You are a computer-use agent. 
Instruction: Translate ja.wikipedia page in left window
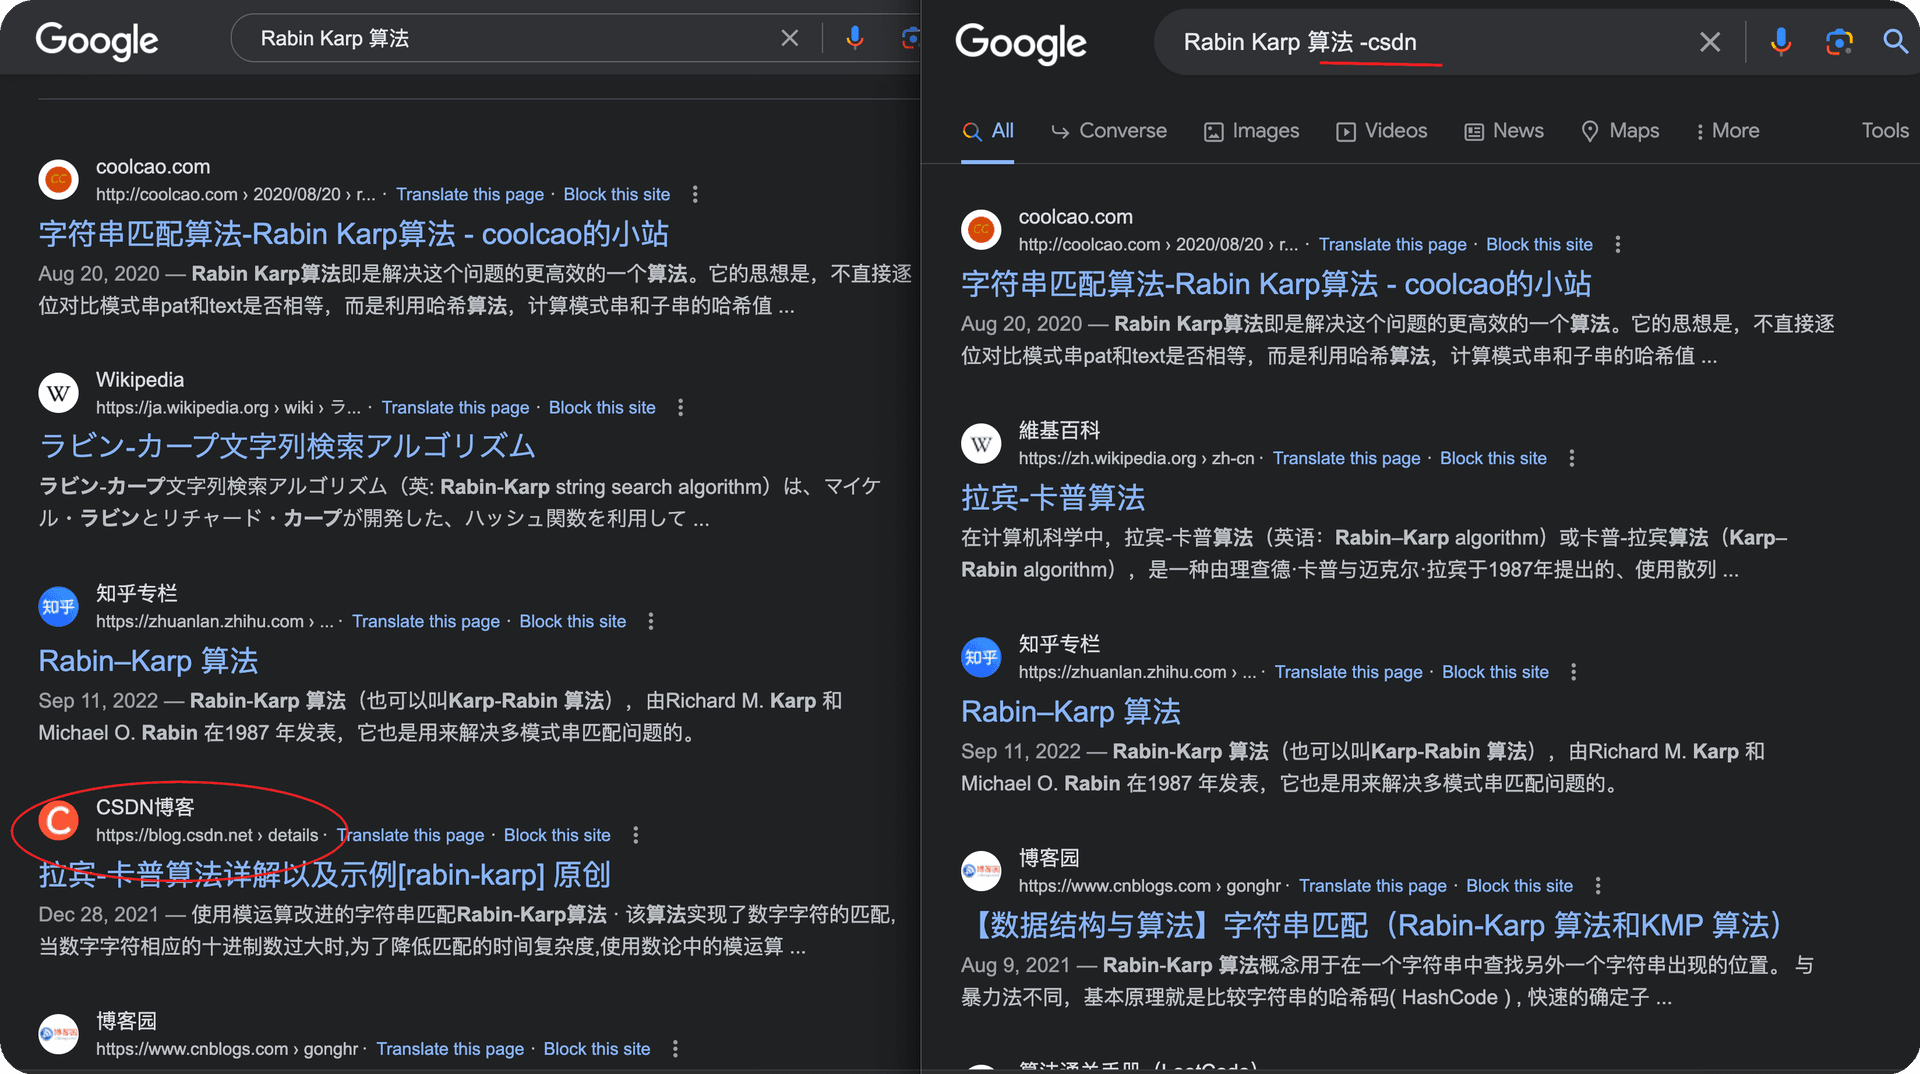point(455,407)
